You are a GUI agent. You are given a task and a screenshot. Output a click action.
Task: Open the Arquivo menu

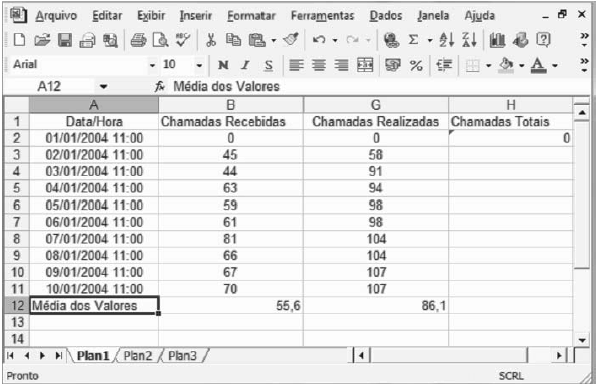56,16
